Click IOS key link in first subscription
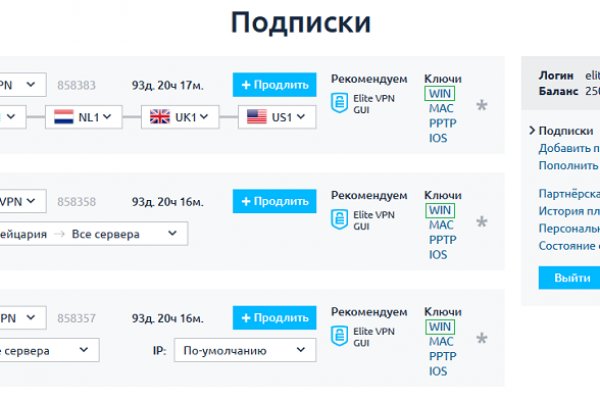 [437, 138]
